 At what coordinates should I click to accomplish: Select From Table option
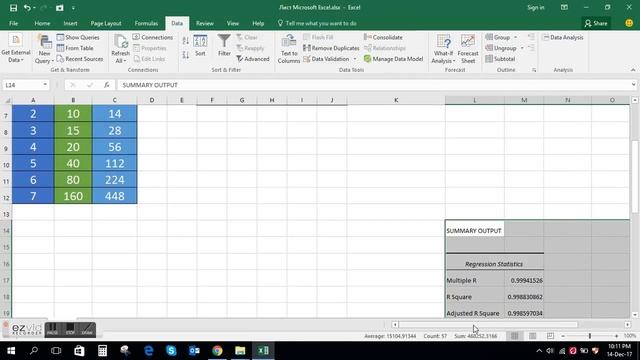(x=75, y=48)
